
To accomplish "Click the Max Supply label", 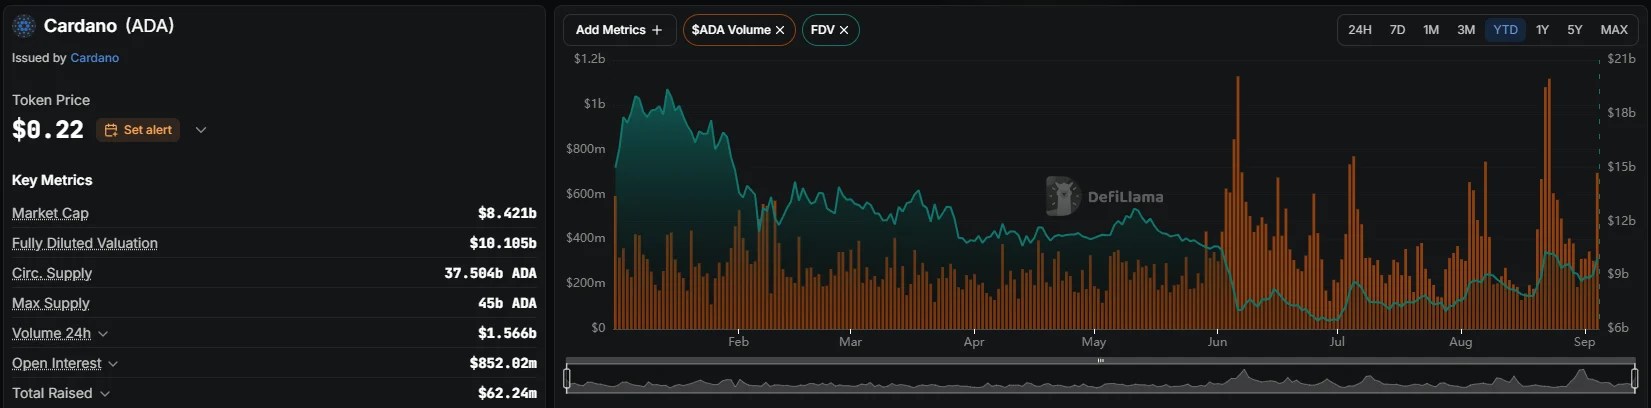I will (51, 303).
